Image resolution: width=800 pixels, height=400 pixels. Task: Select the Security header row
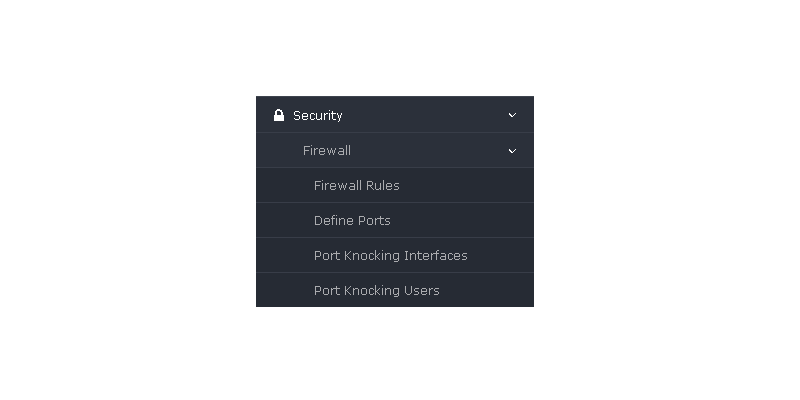[395, 115]
